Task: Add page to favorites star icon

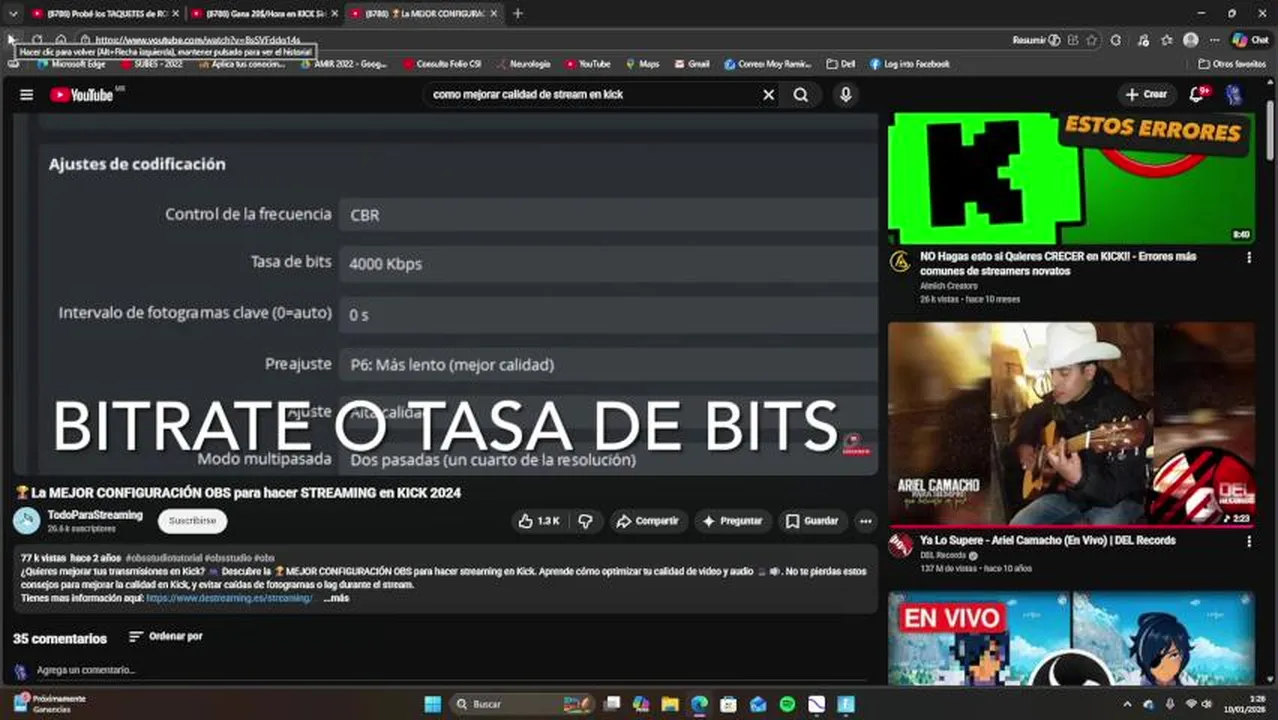Action: point(1092,40)
